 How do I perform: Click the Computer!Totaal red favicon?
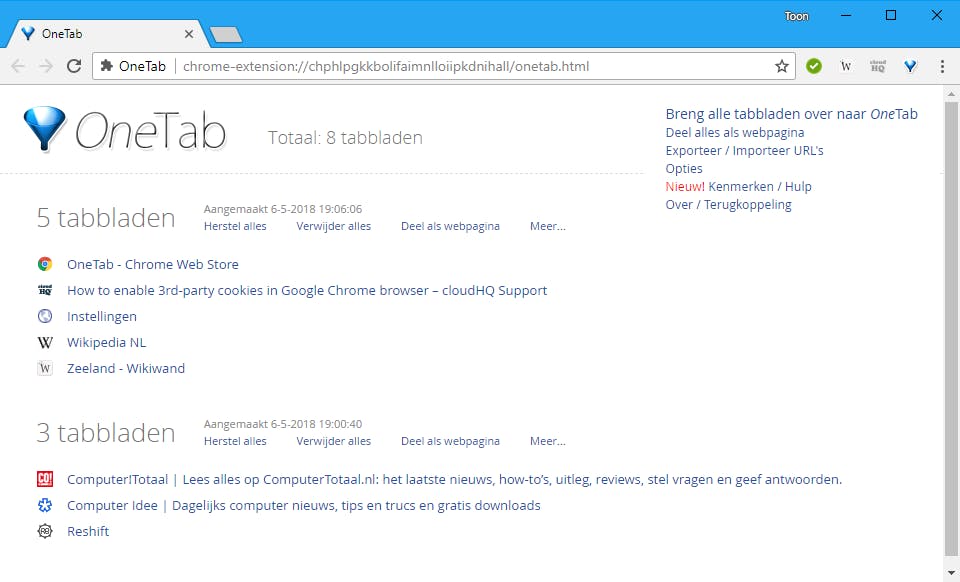tap(45, 479)
